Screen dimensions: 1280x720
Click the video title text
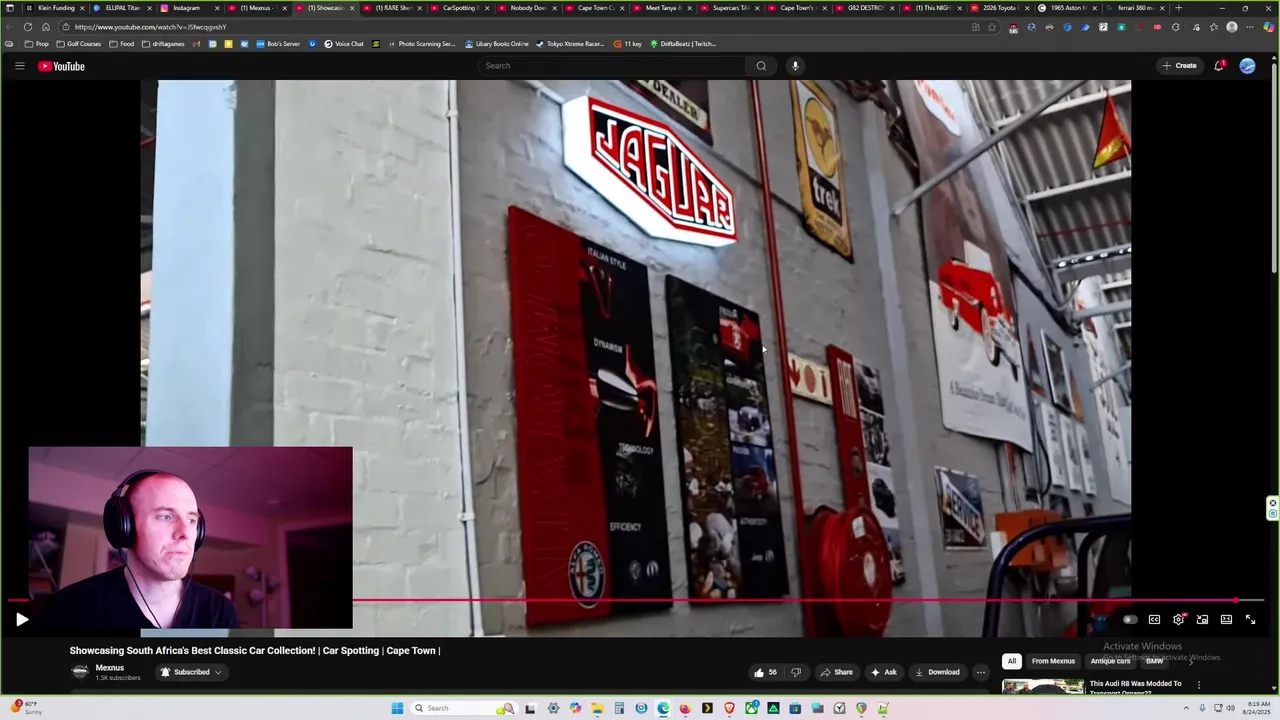point(254,651)
